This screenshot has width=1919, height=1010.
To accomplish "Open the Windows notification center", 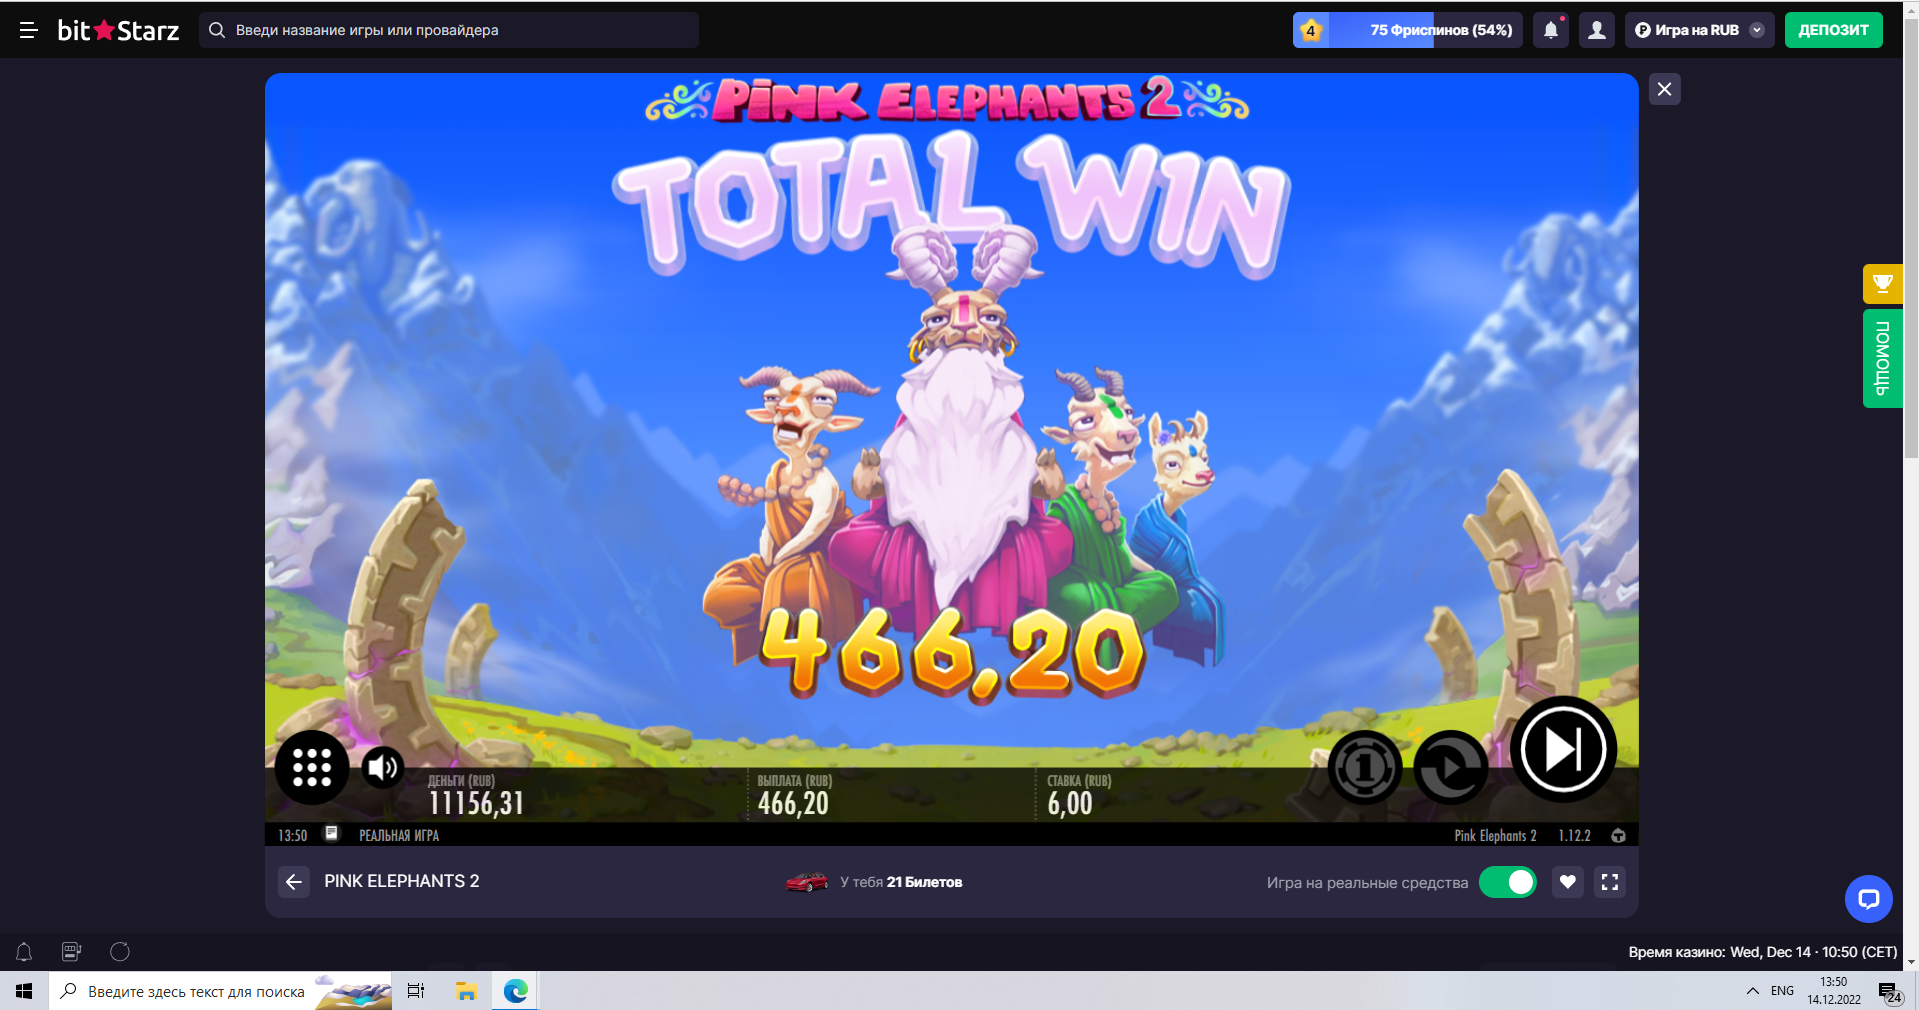I will click(x=1890, y=992).
